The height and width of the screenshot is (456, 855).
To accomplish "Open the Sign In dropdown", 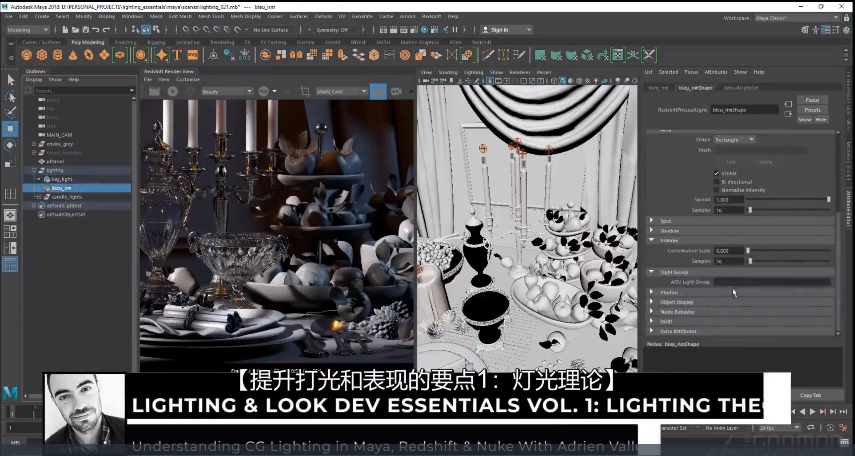I will point(506,30).
